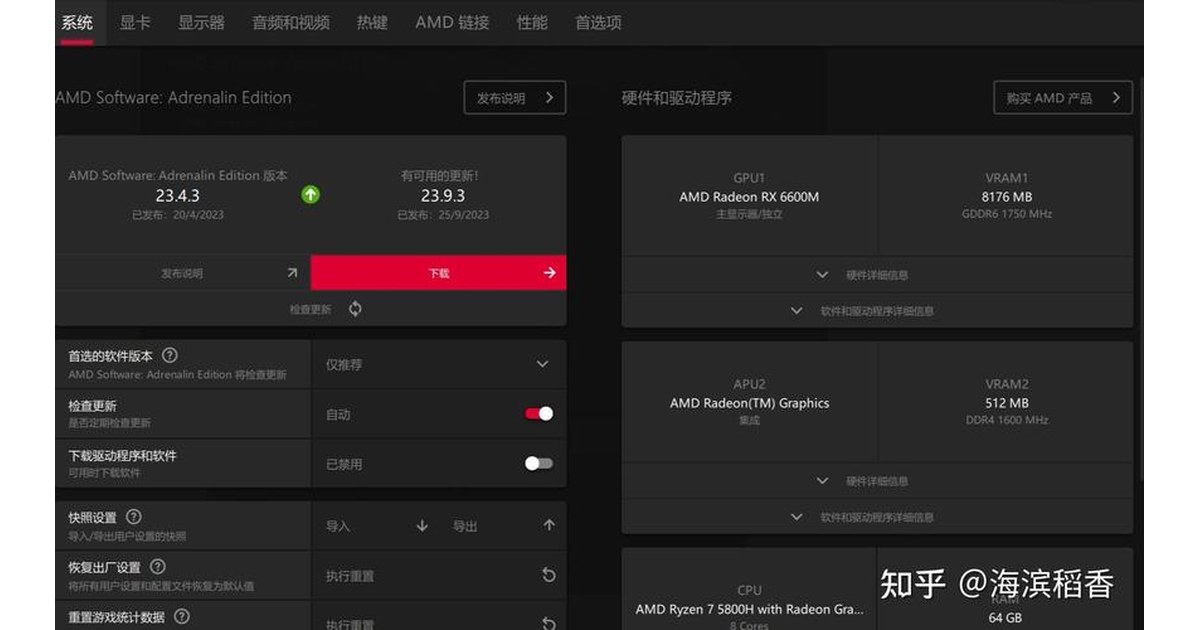The width and height of the screenshot is (1200, 630).
Task: Open the 仅推荐 software version dropdown
Action: point(439,364)
